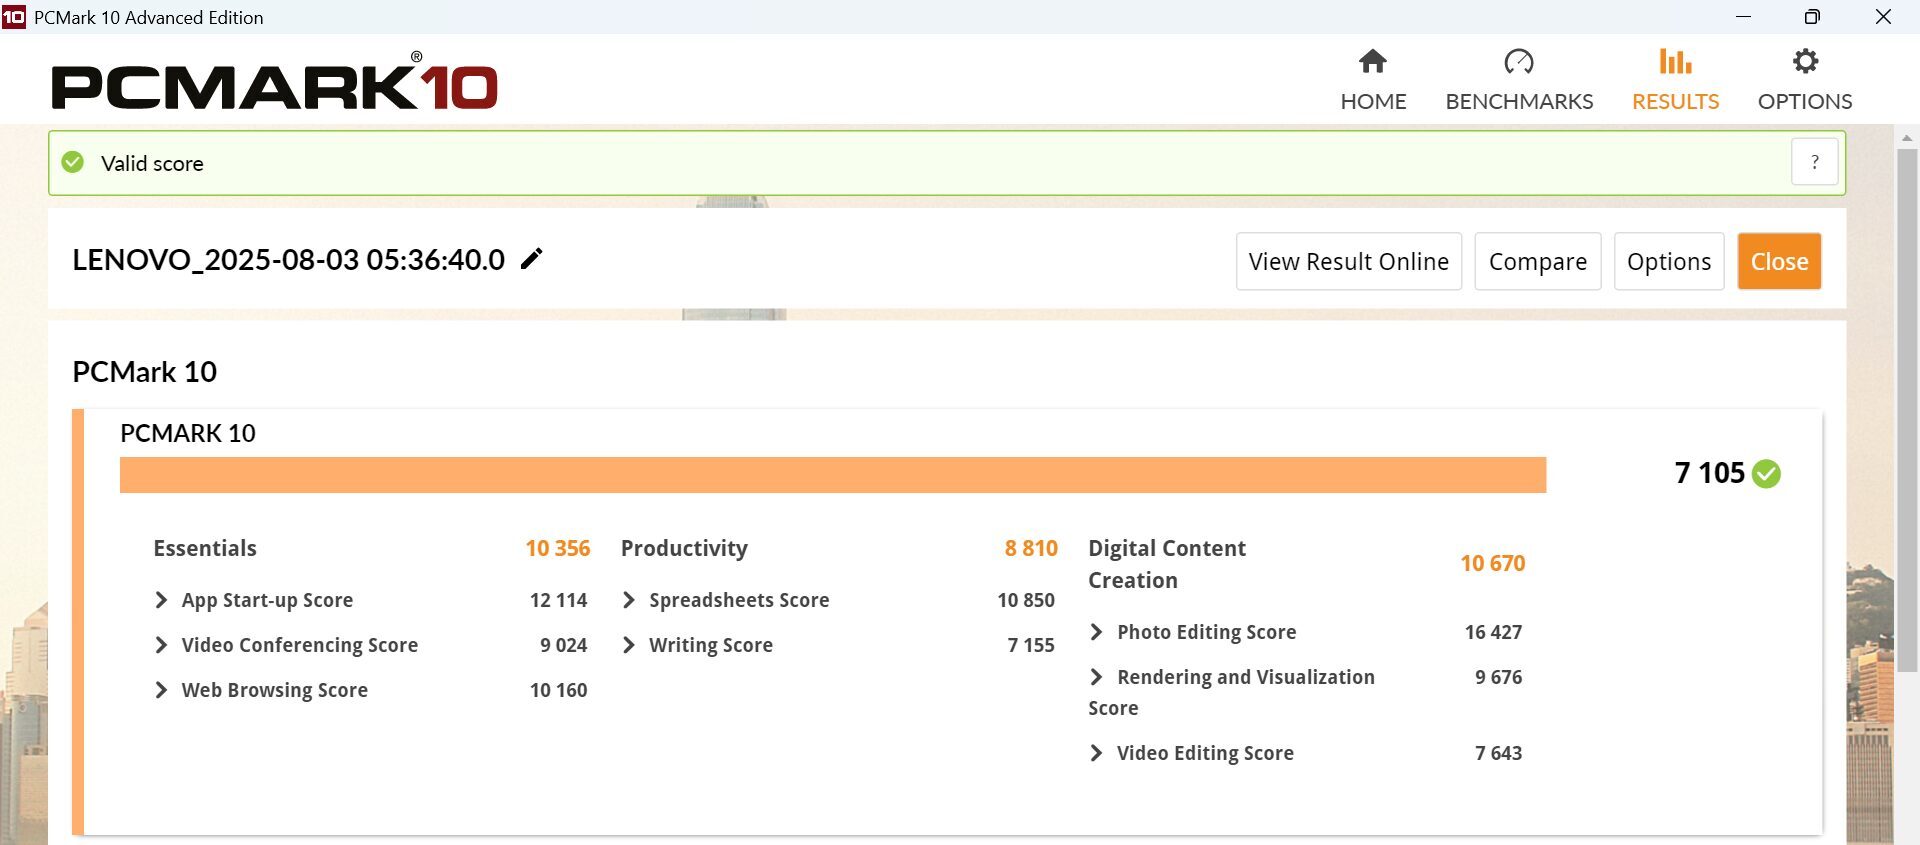Click Spreadsheets value 10 850
The height and width of the screenshot is (845, 1920).
pyautogui.click(x=1026, y=600)
